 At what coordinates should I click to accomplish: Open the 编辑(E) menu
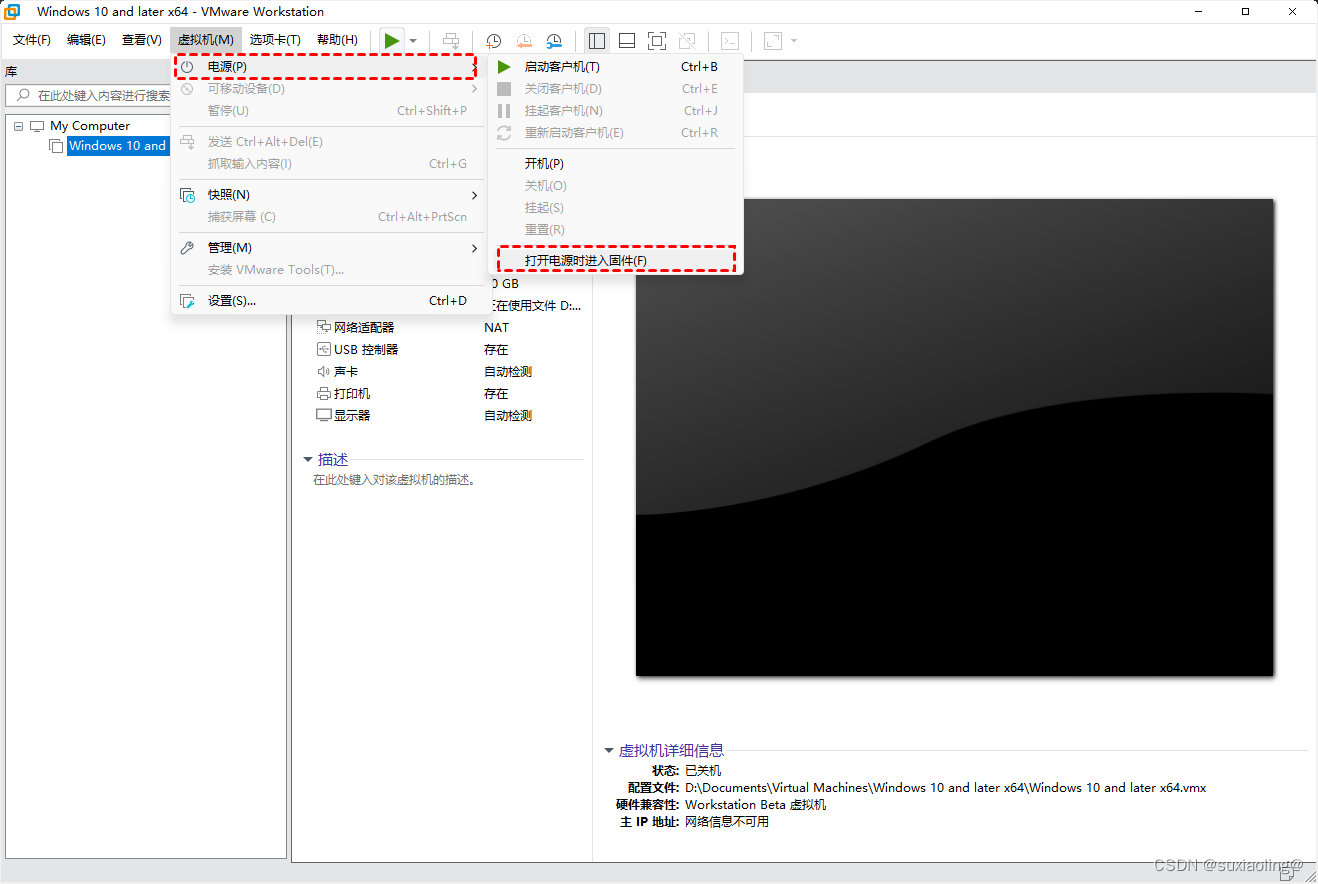click(x=86, y=40)
